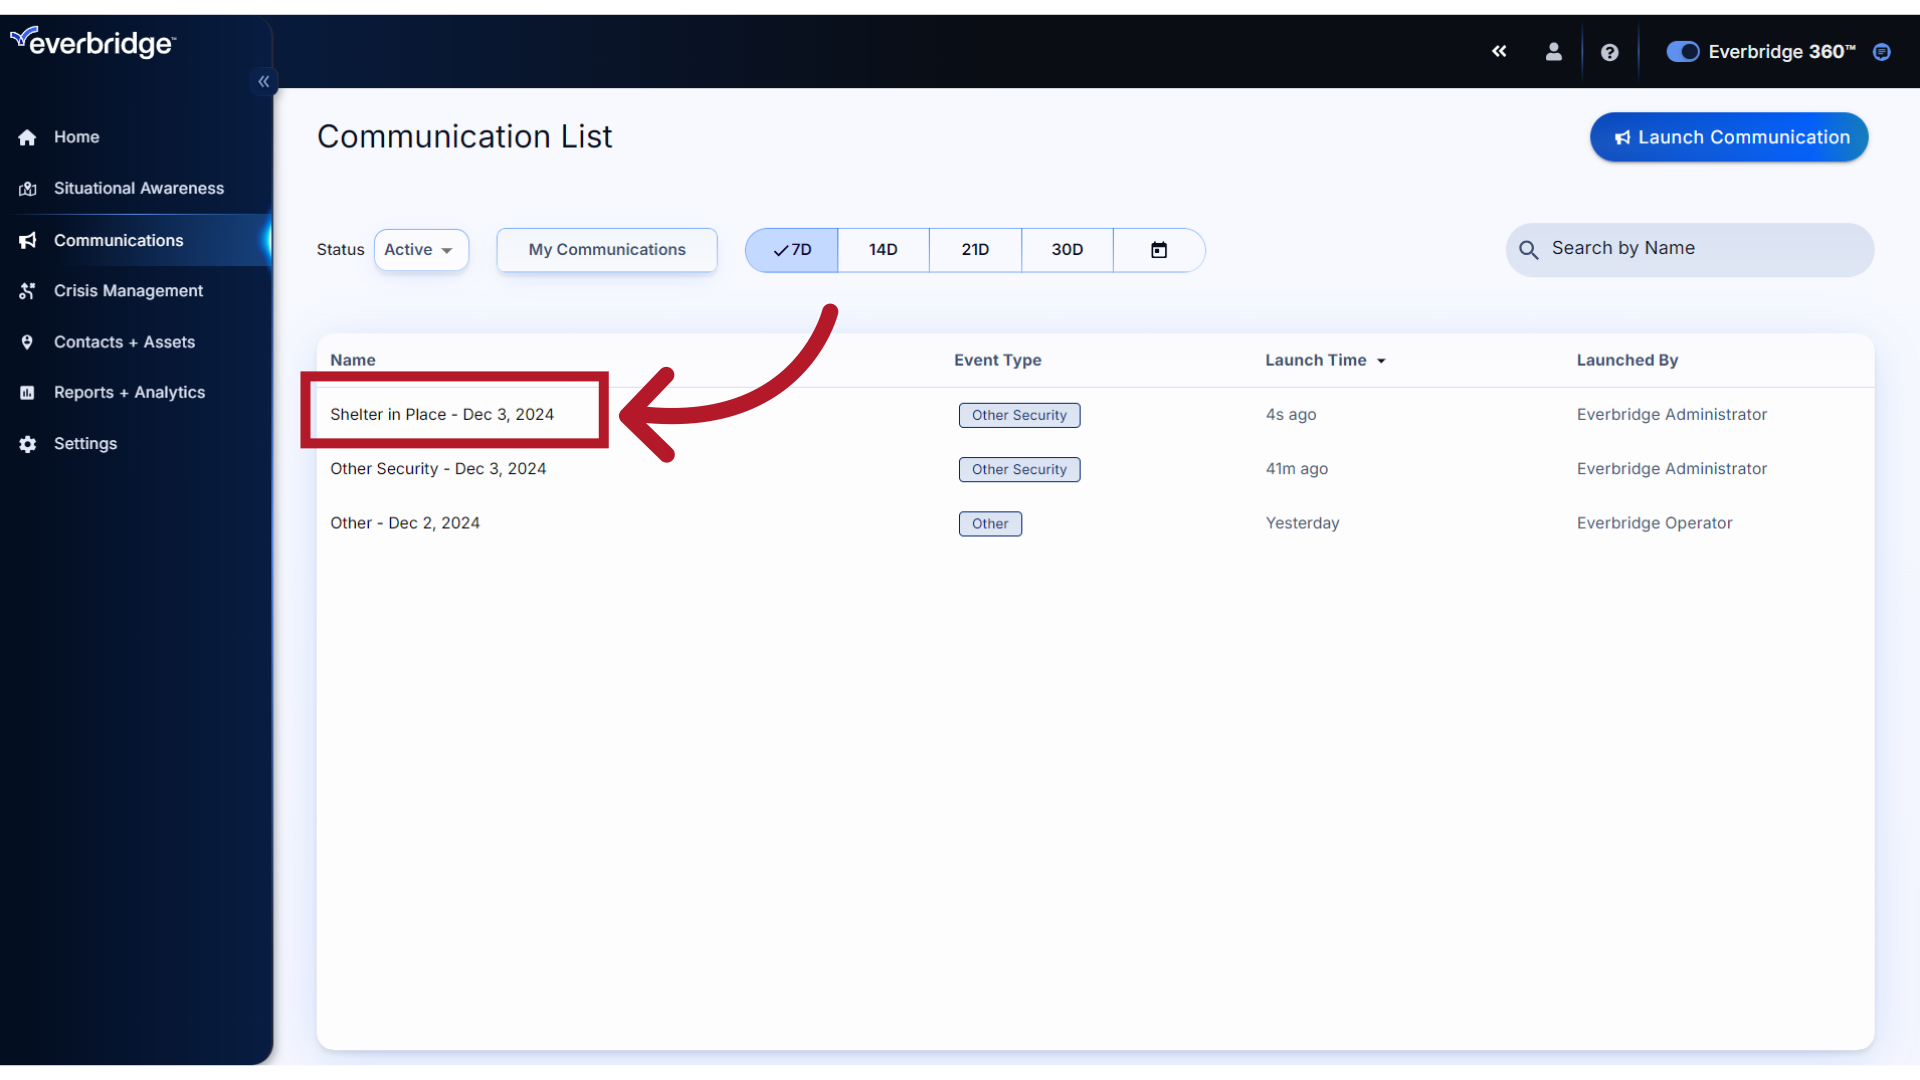The width and height of the screenshot is (1920, 1080).
Task: Open Reports + Analytics section
Action: click(129, 392)
